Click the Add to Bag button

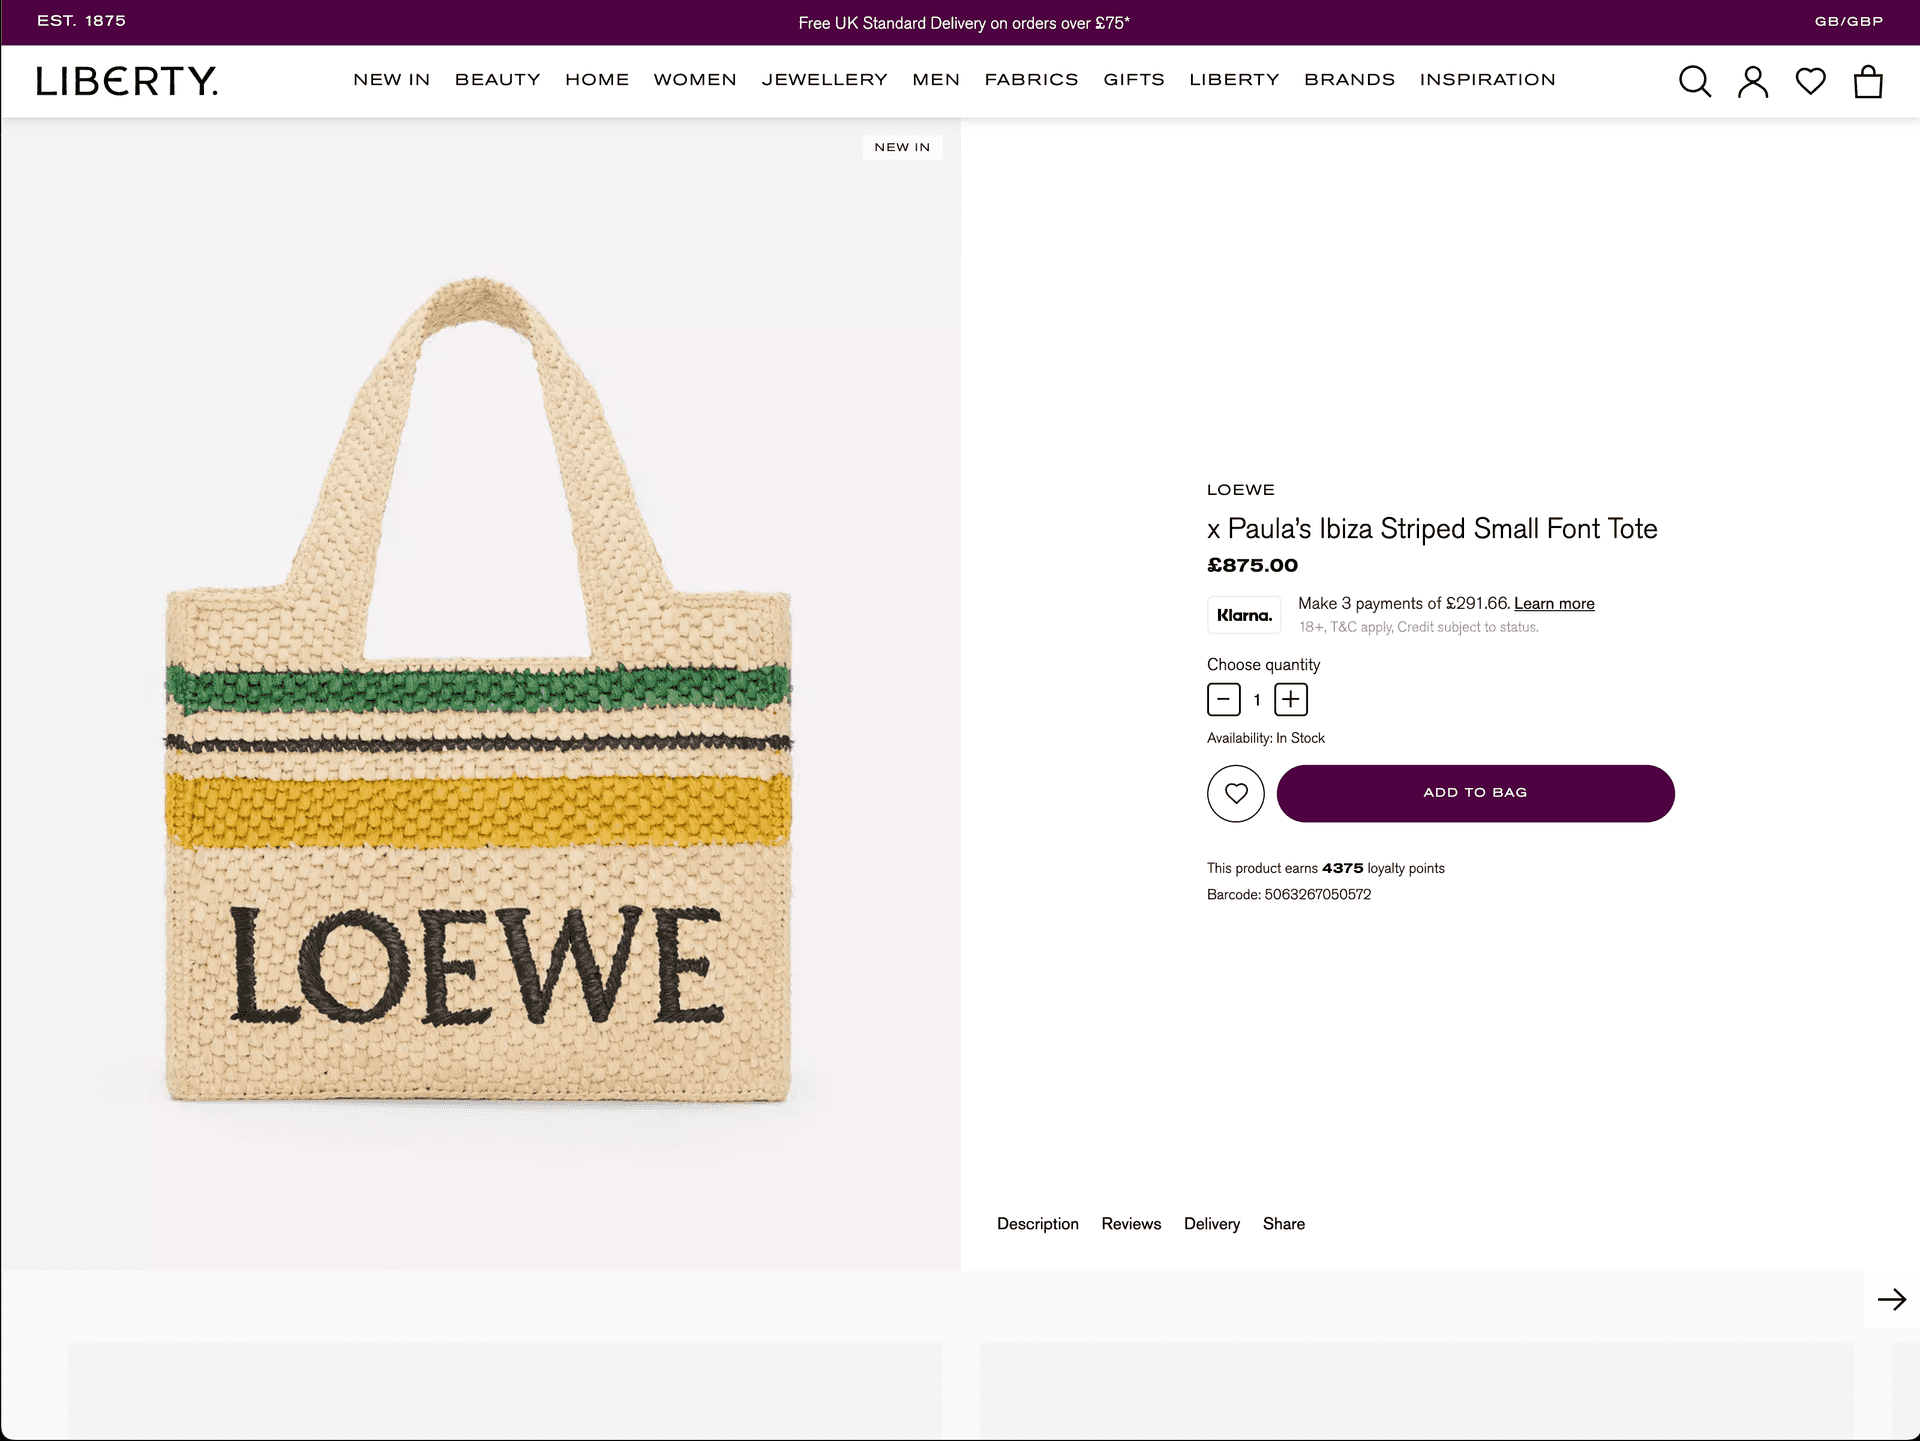[x=1475, y=794]
